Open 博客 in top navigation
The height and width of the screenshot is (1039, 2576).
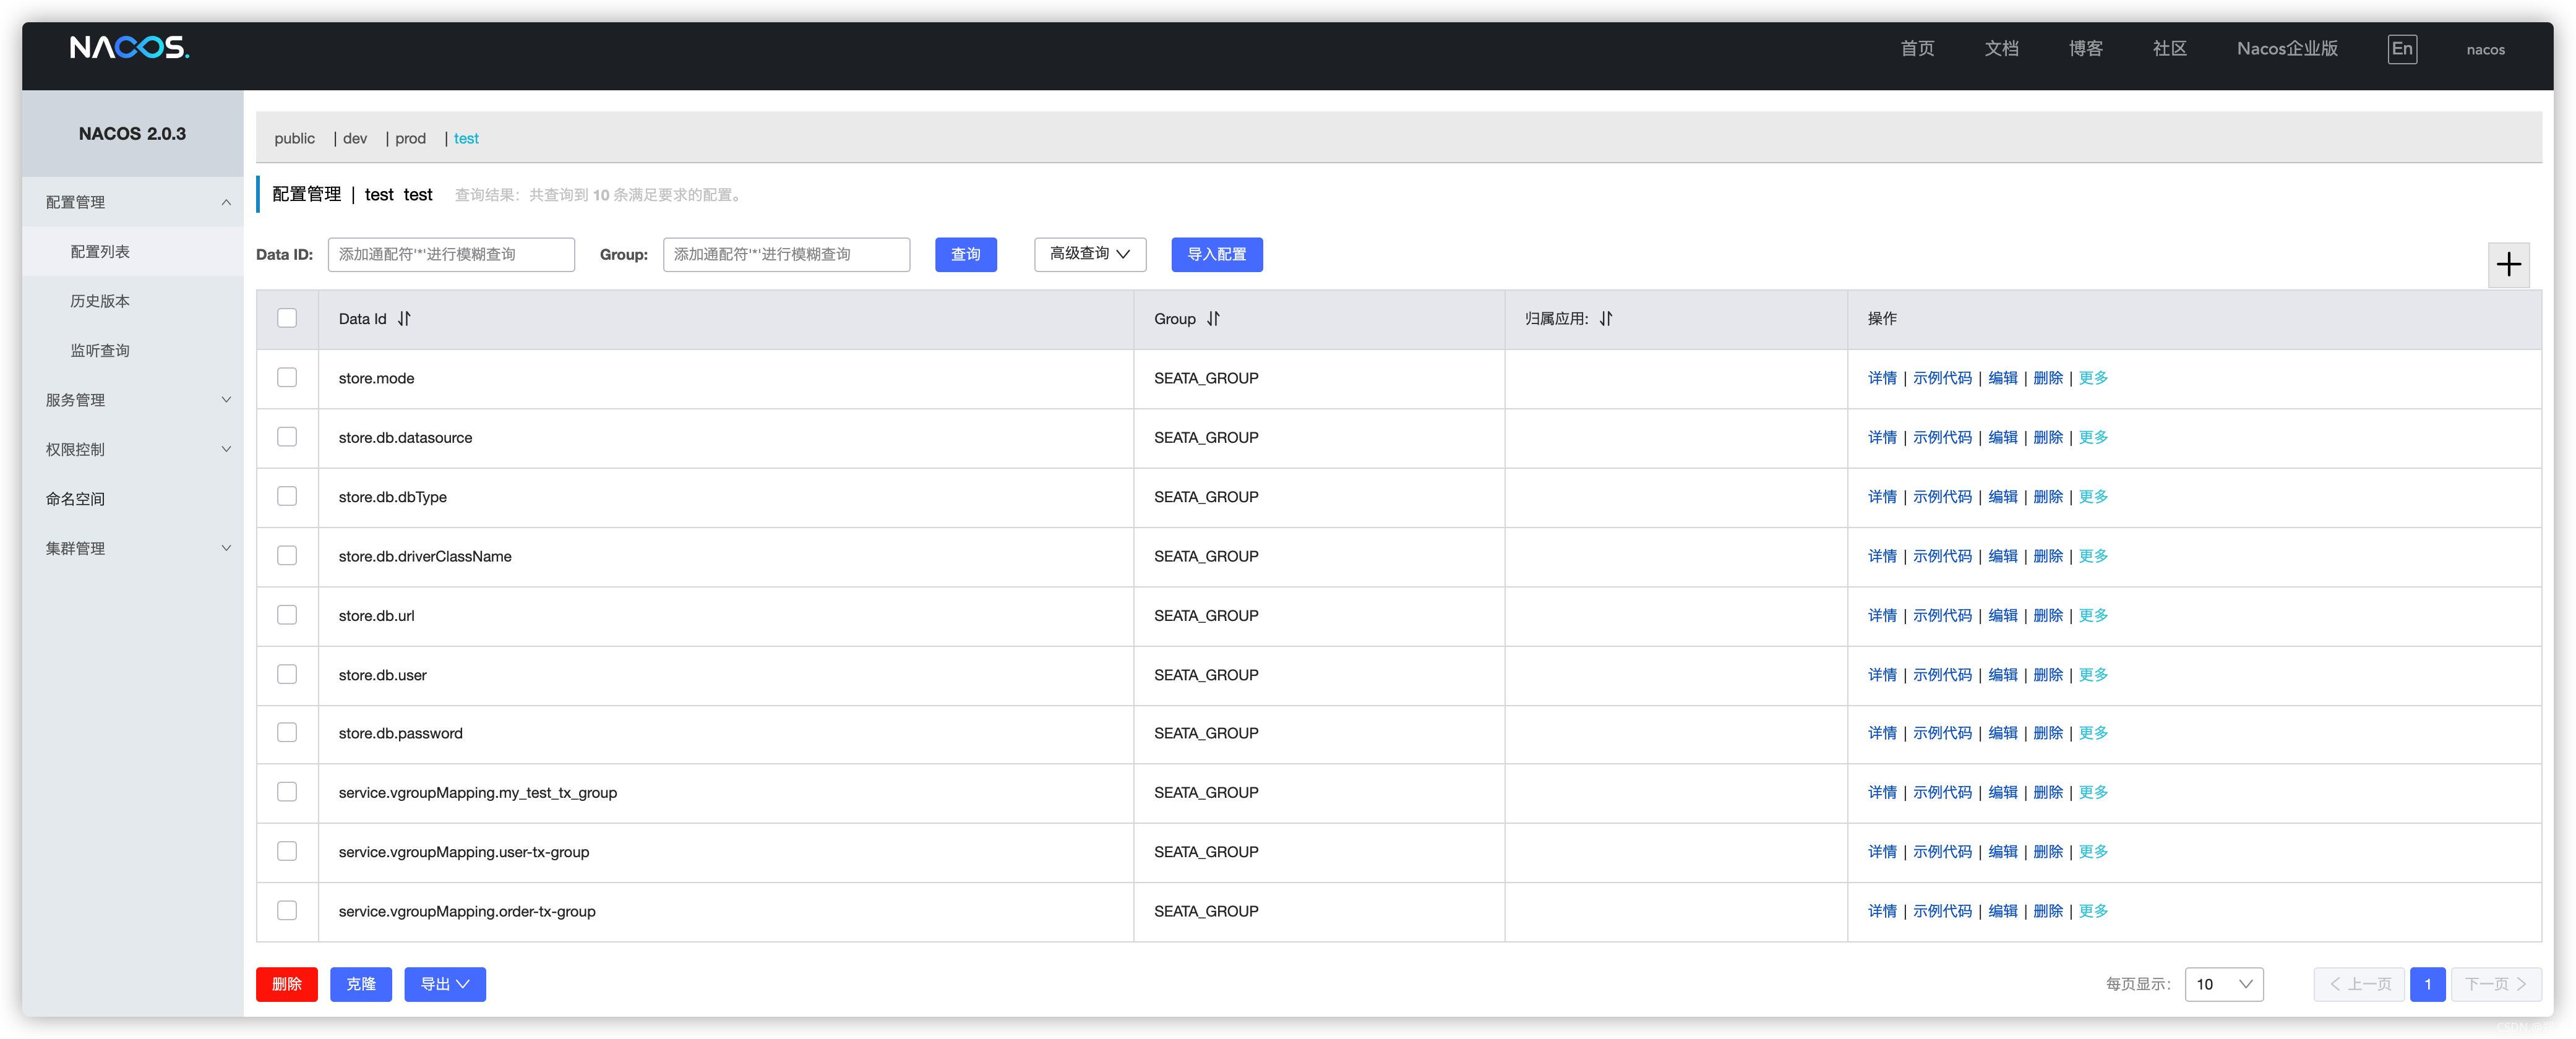pos(2085,48)
